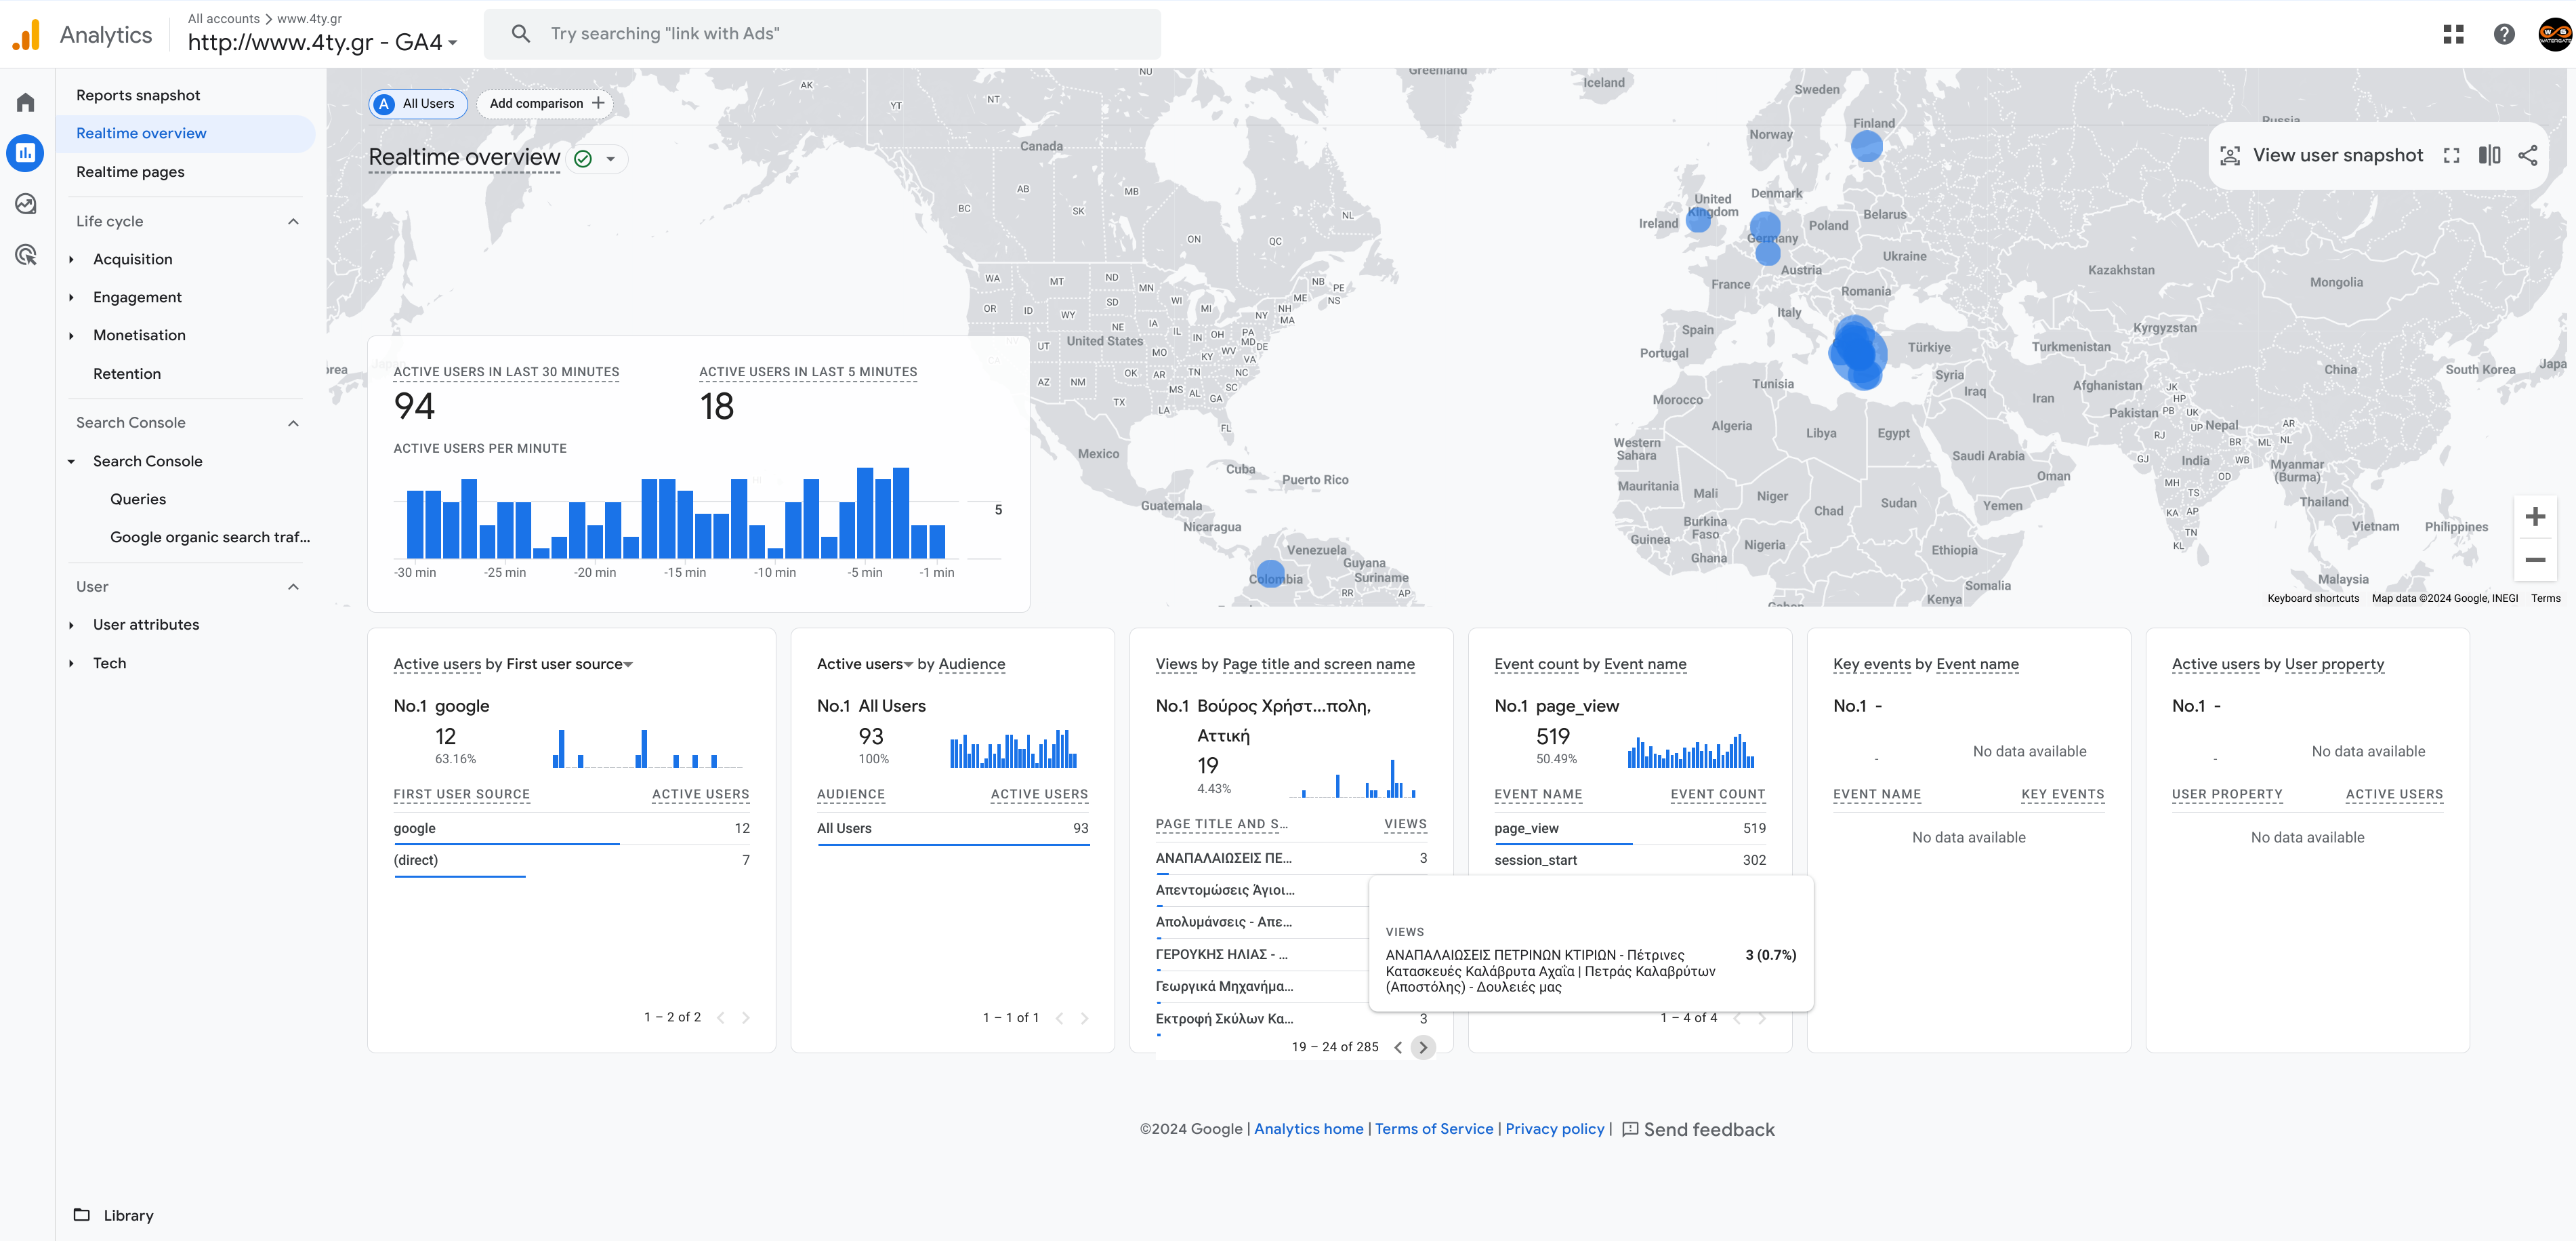Open the Realtime pages report
This screenshot has width=2576, height=1241.
(x=130, y=172)
